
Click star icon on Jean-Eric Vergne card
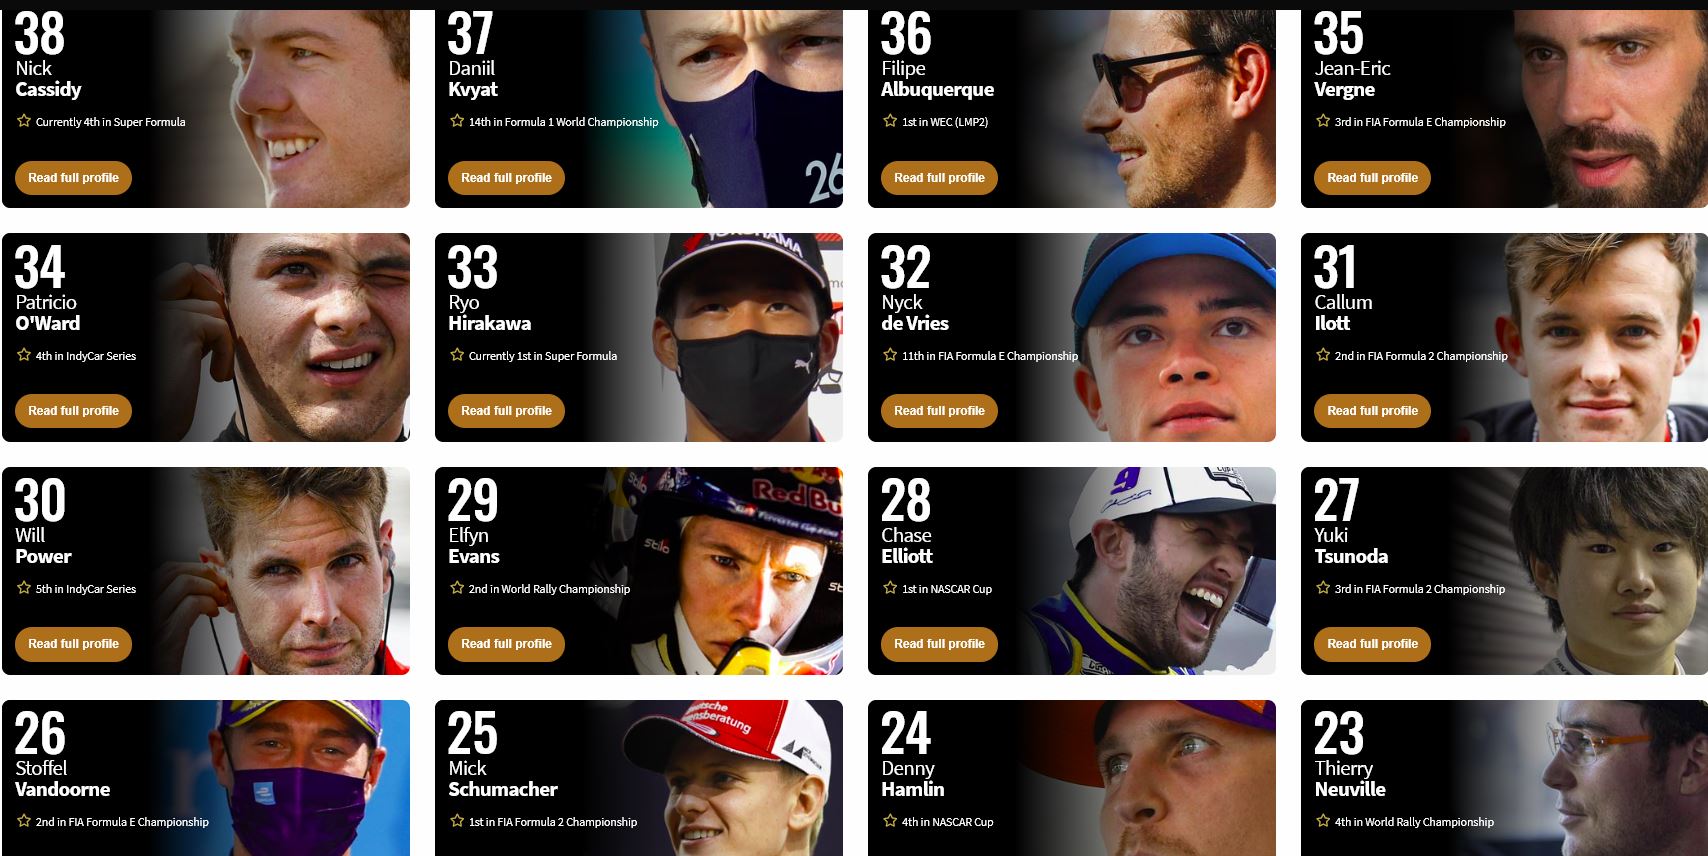click(1323, 121)
